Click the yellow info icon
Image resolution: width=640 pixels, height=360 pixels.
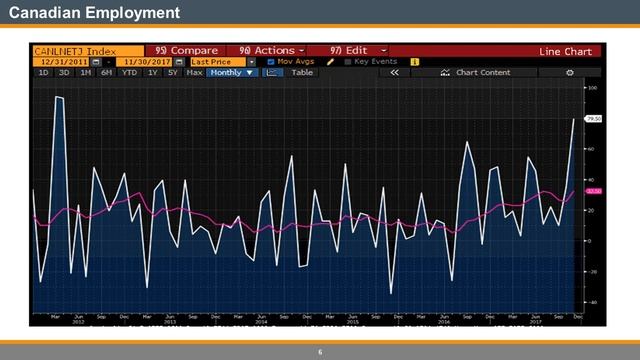[x=415, y=62]
